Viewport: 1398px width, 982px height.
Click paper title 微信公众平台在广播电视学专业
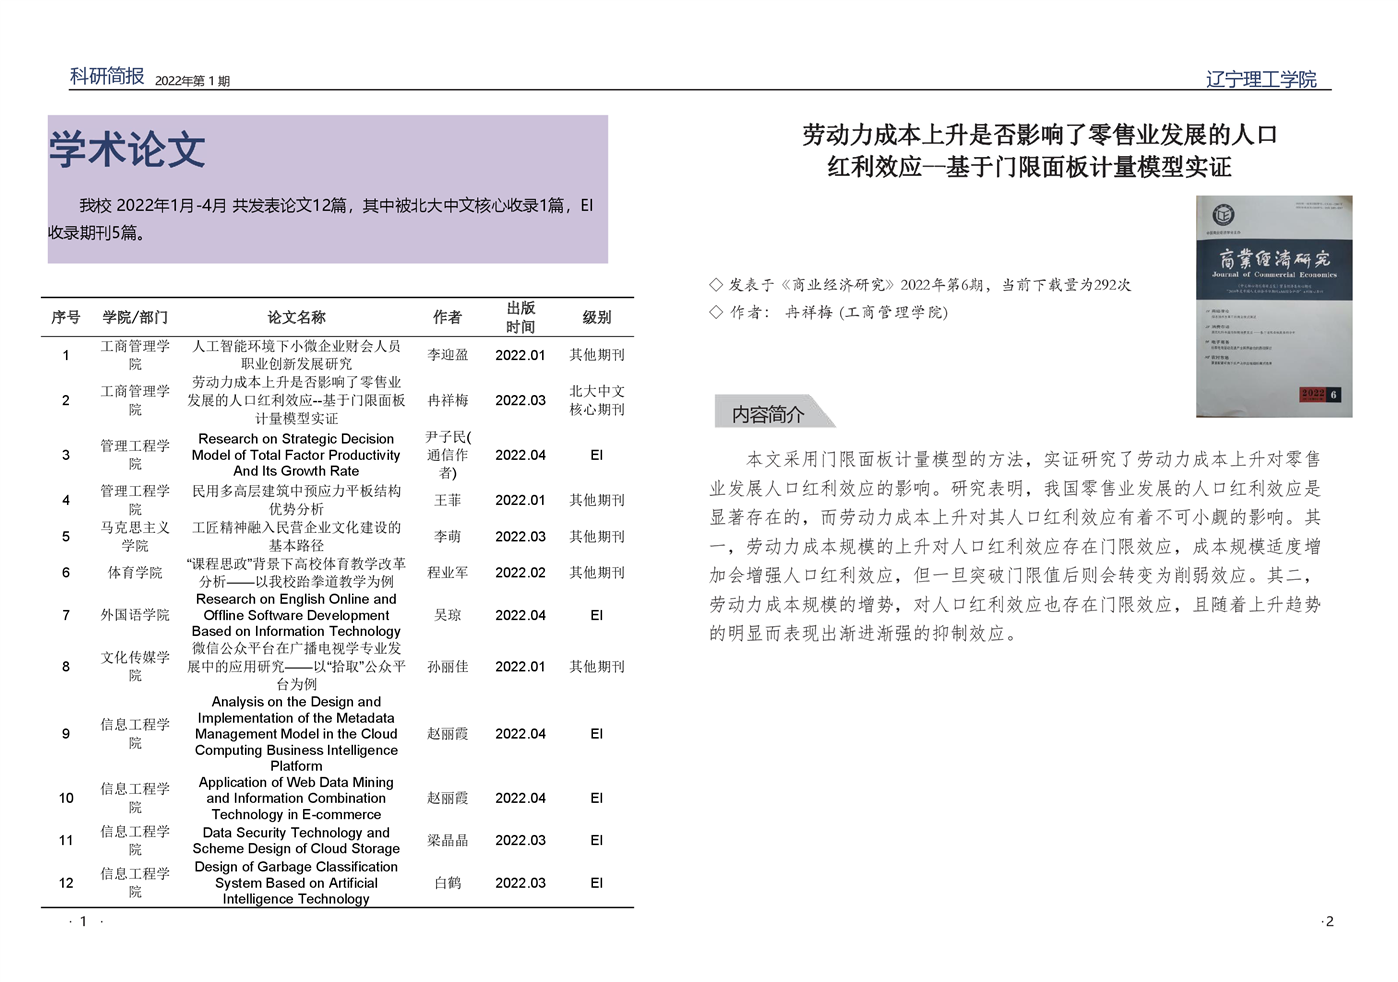296,666
